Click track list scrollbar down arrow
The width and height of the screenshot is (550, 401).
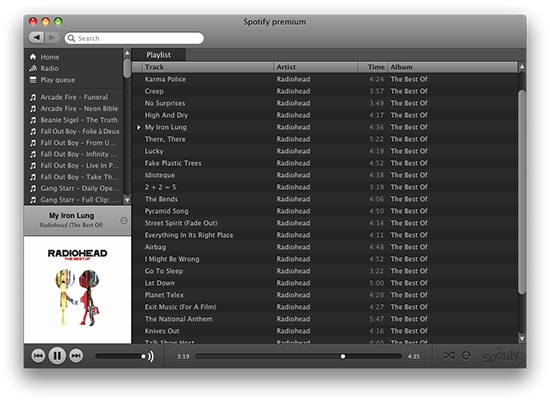click(x=522, y=339)
